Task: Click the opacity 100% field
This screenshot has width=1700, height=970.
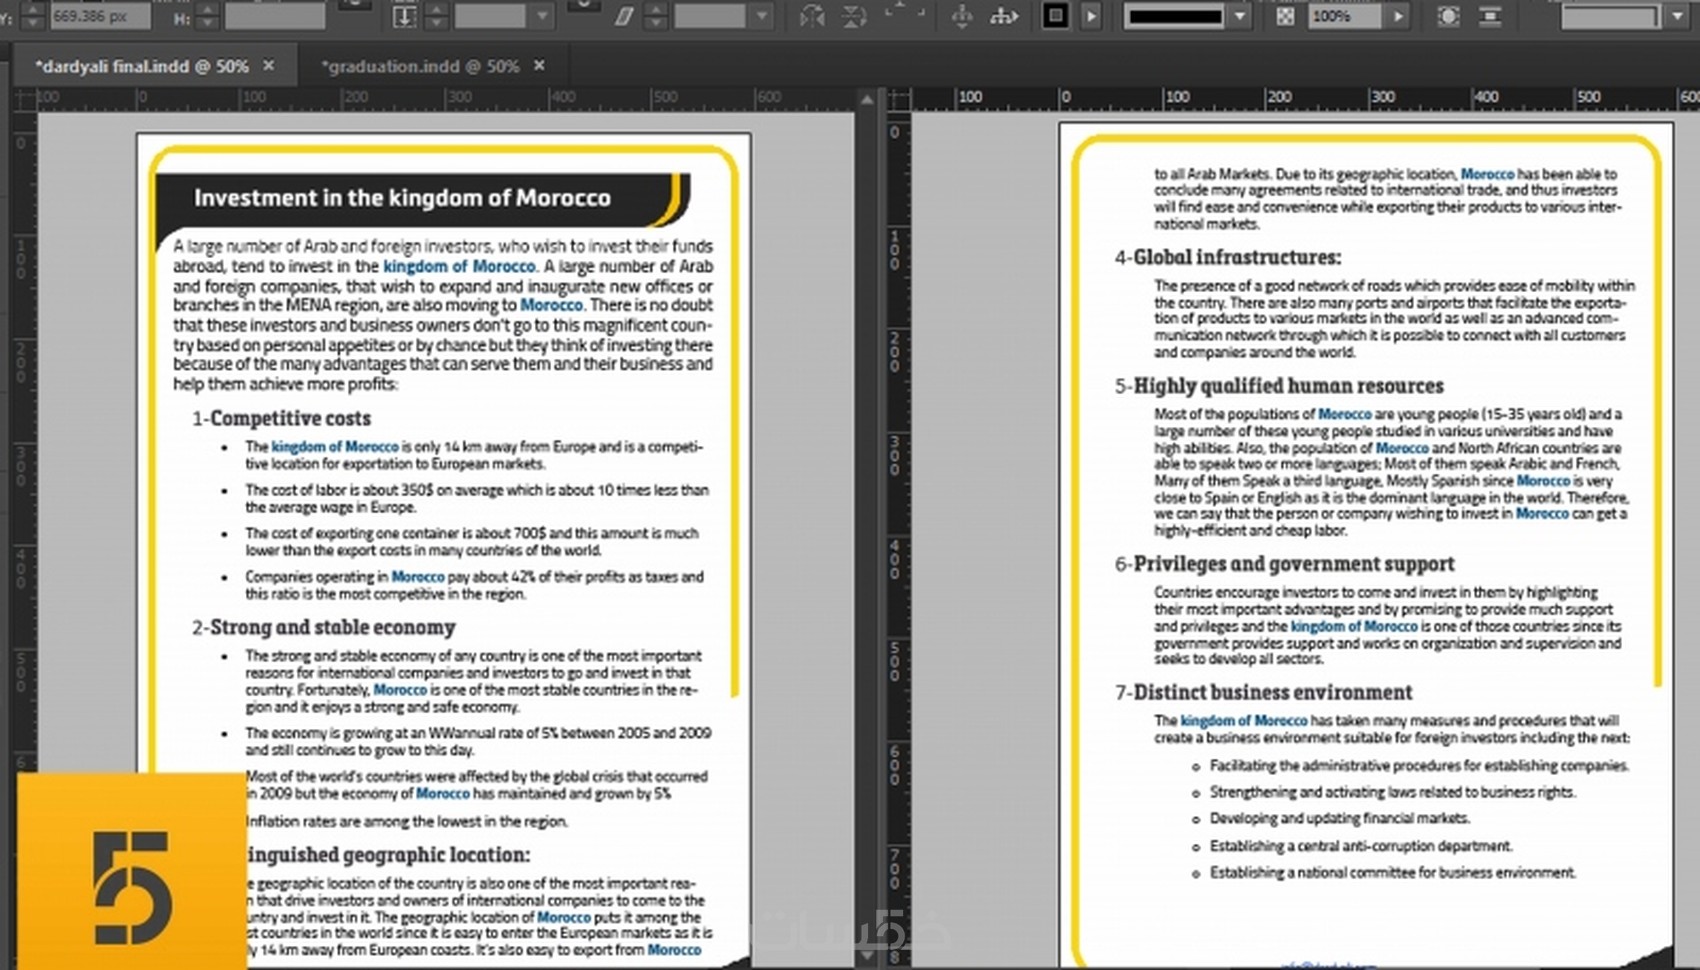Action: (1345, 16)
